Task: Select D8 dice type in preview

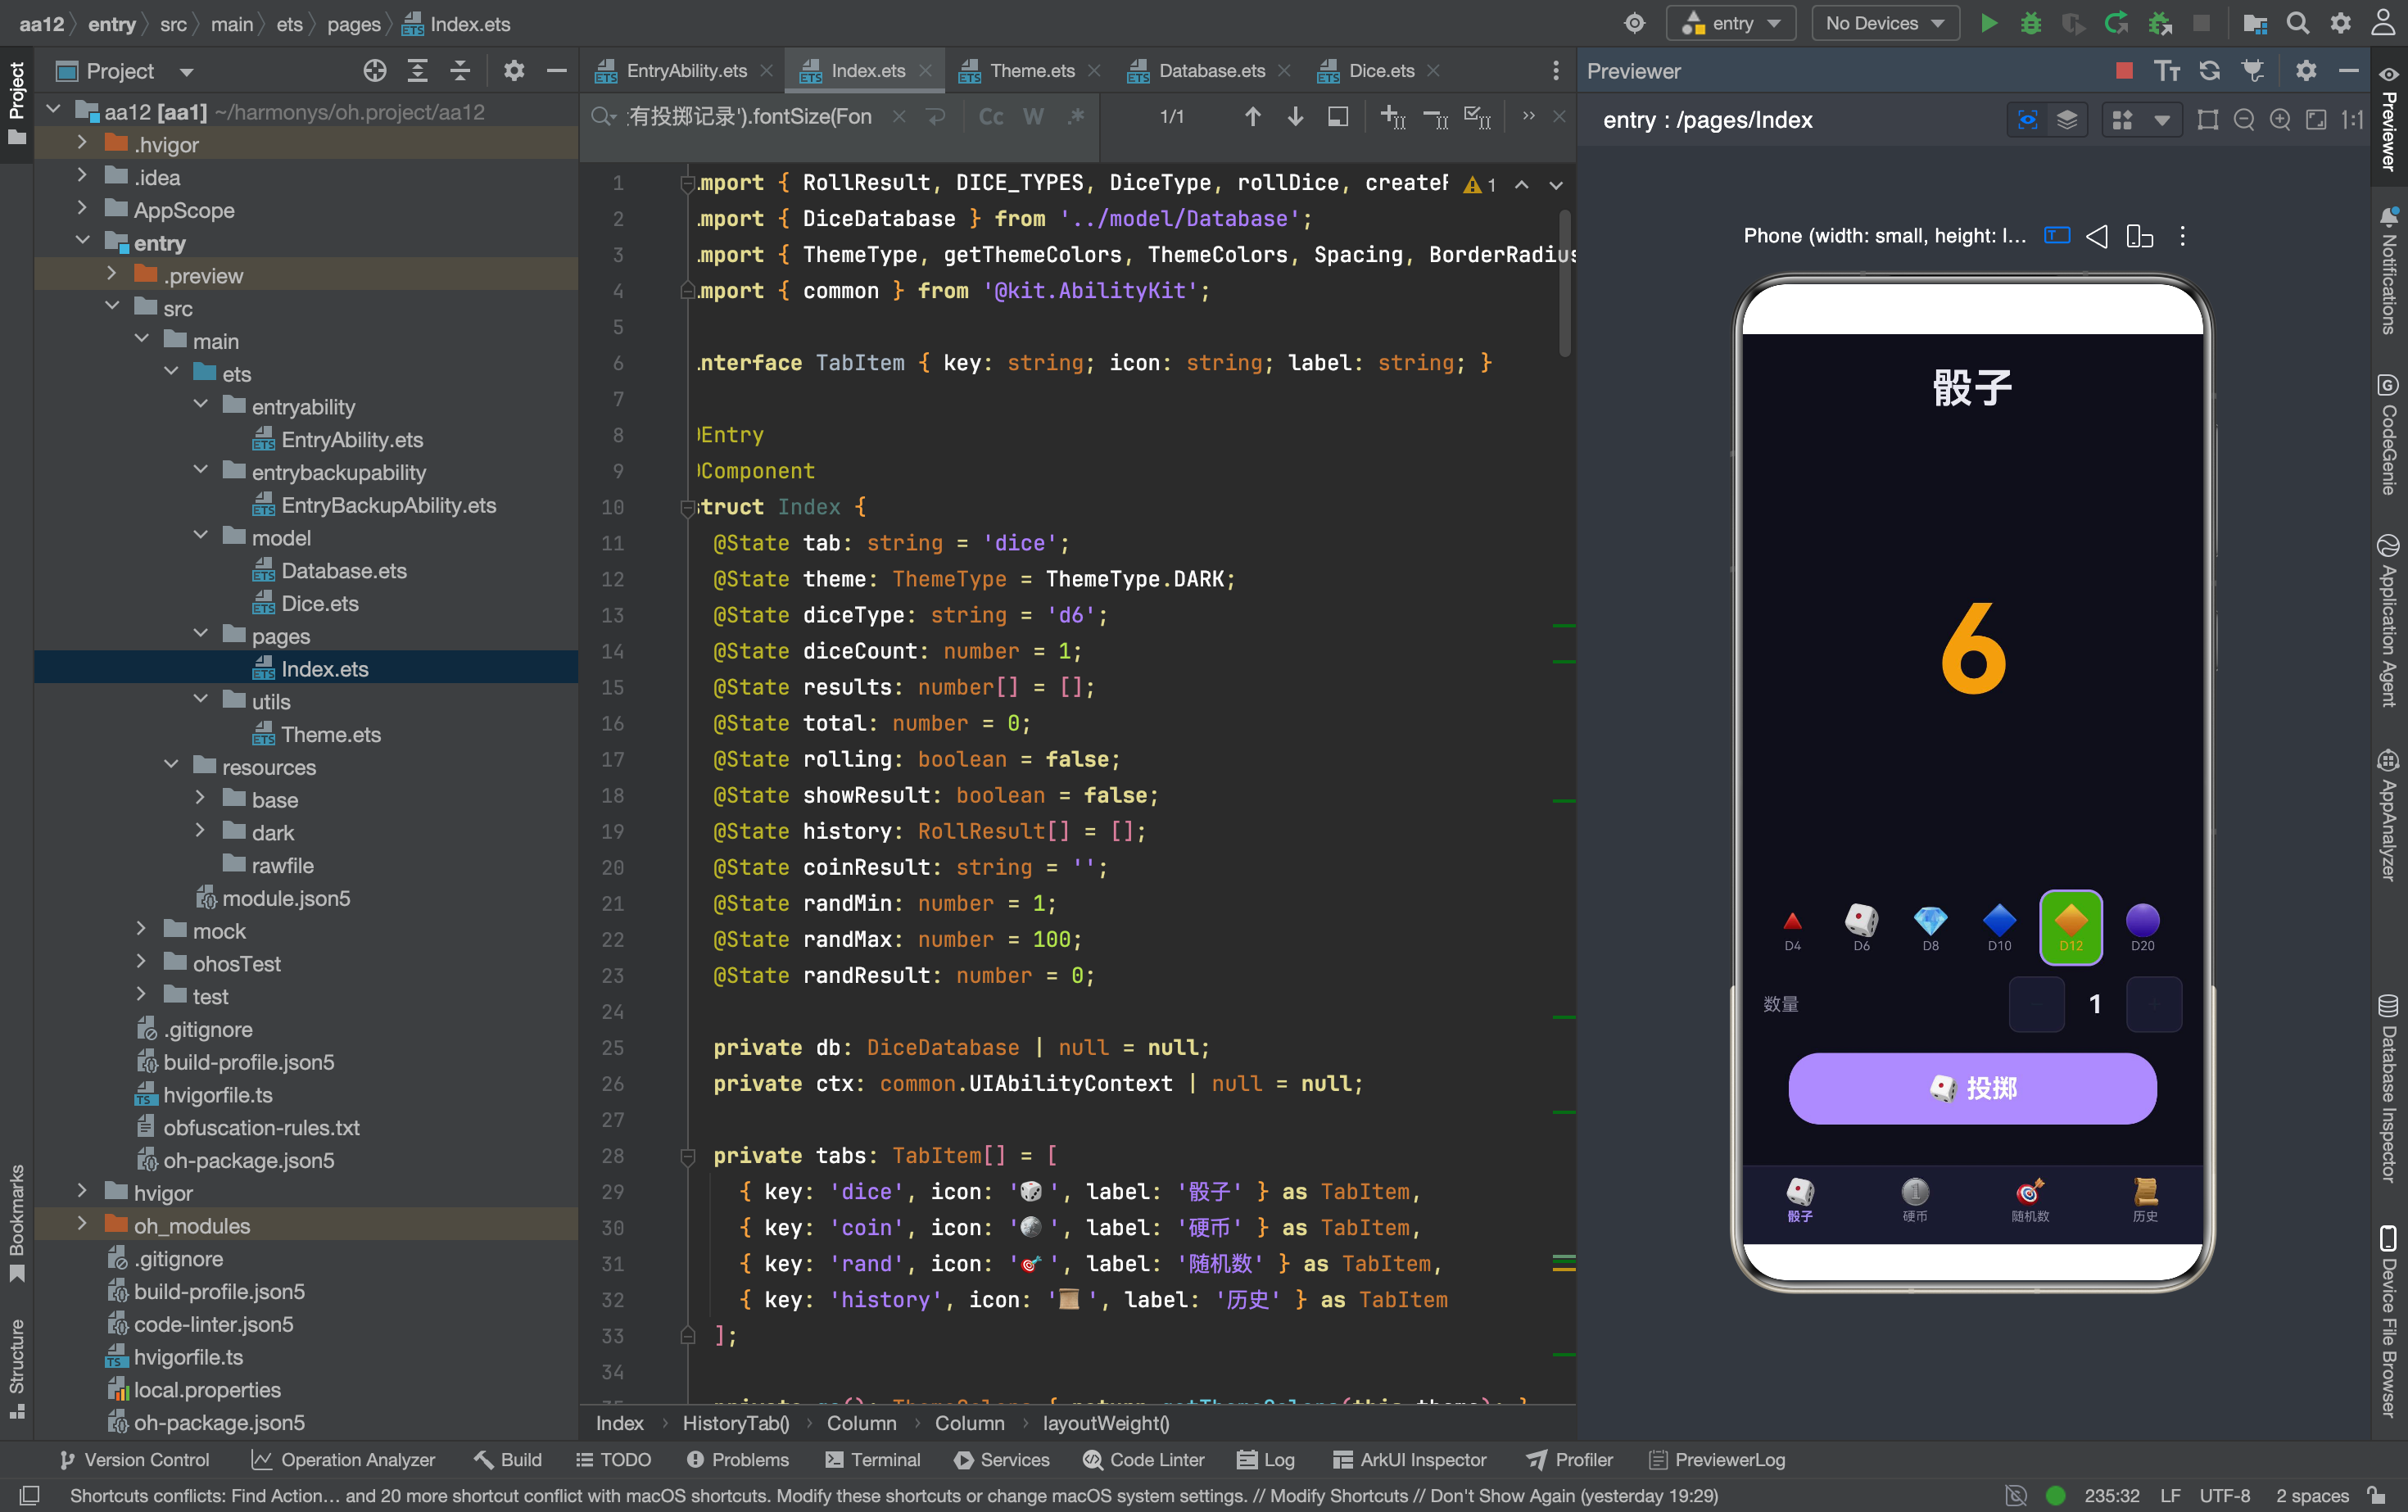Action: 1930,928
